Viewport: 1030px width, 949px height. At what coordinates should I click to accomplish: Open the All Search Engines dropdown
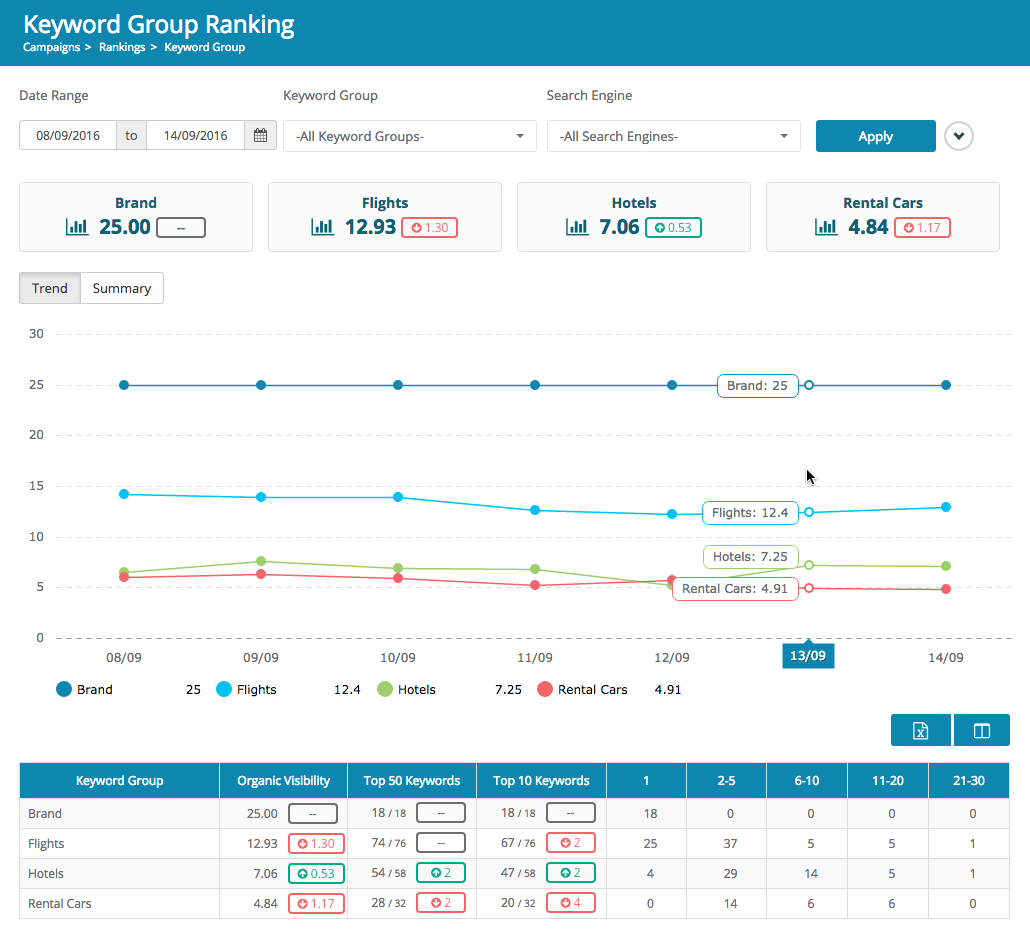coord(673,136)
